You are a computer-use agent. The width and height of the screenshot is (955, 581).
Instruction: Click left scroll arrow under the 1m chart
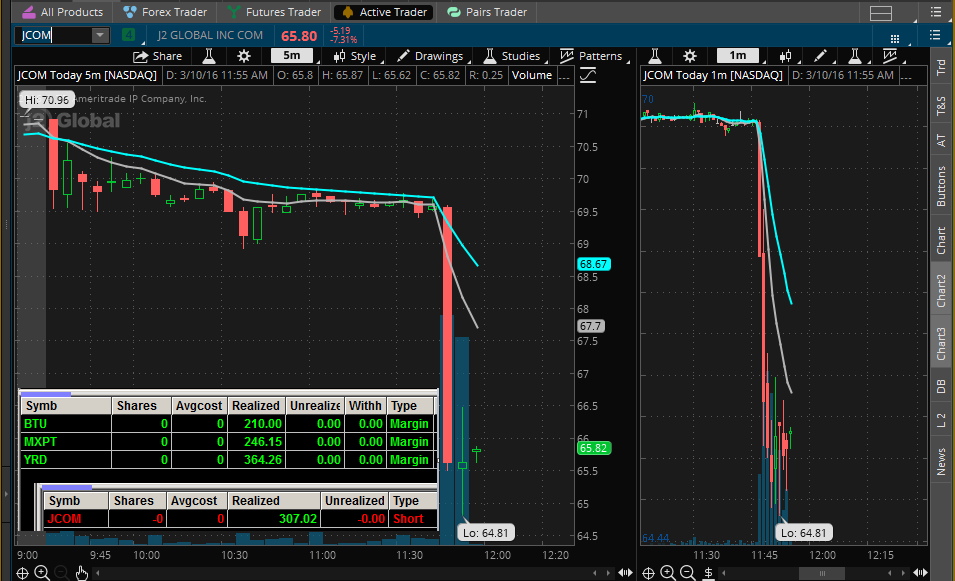pos(724,573)
